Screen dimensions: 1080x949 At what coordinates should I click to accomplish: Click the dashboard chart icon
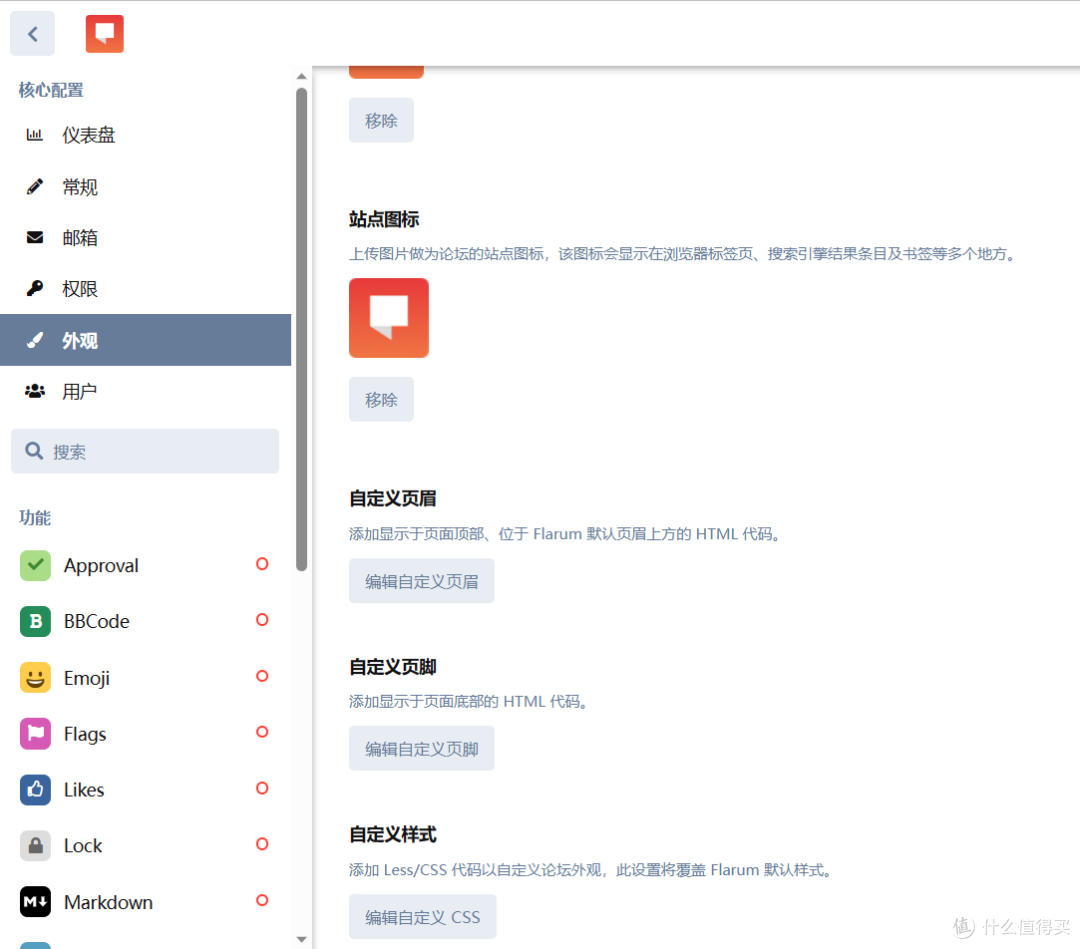[x=34, y=135]
